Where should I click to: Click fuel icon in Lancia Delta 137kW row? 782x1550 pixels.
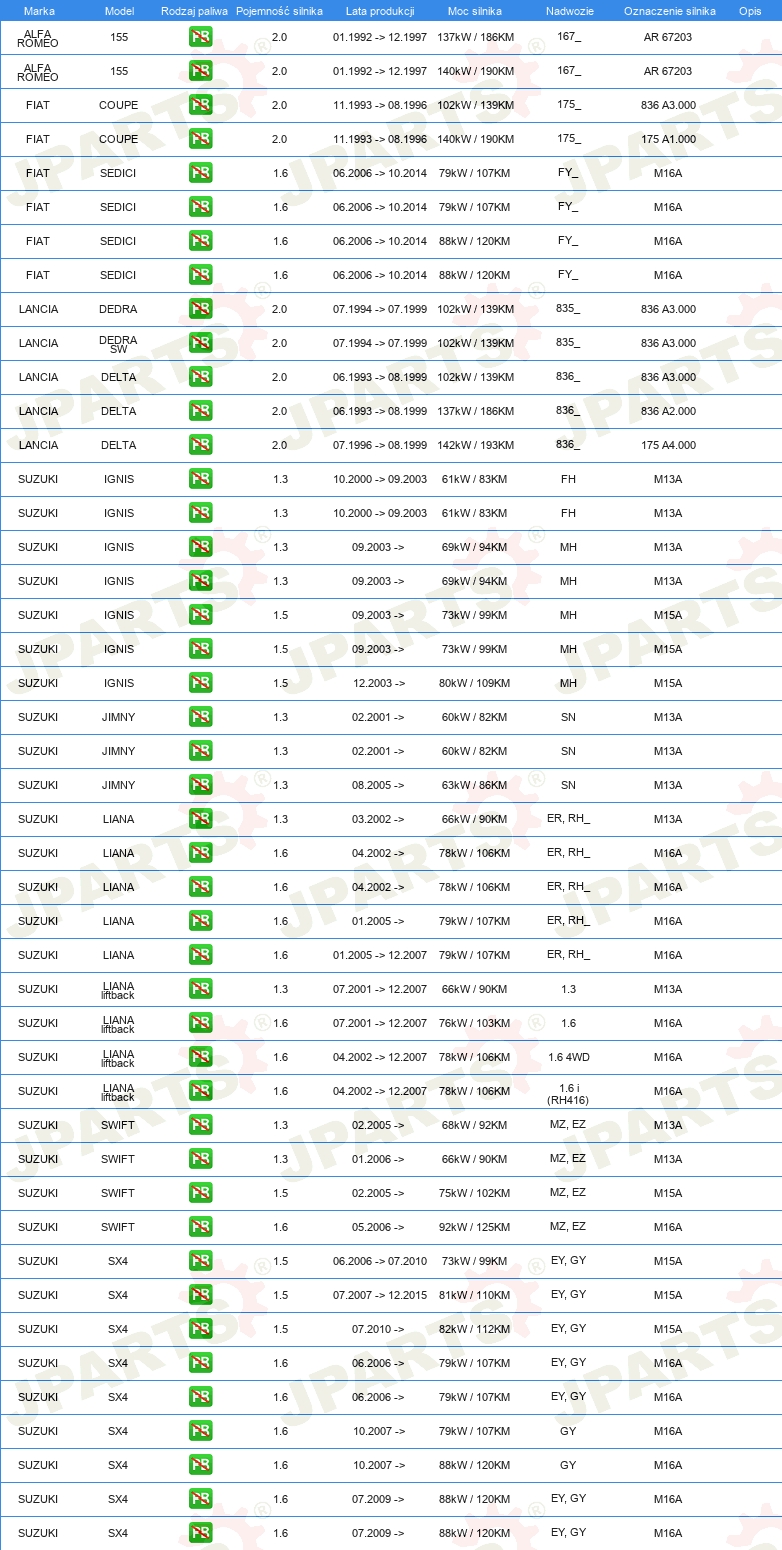(x=200, y=411)
